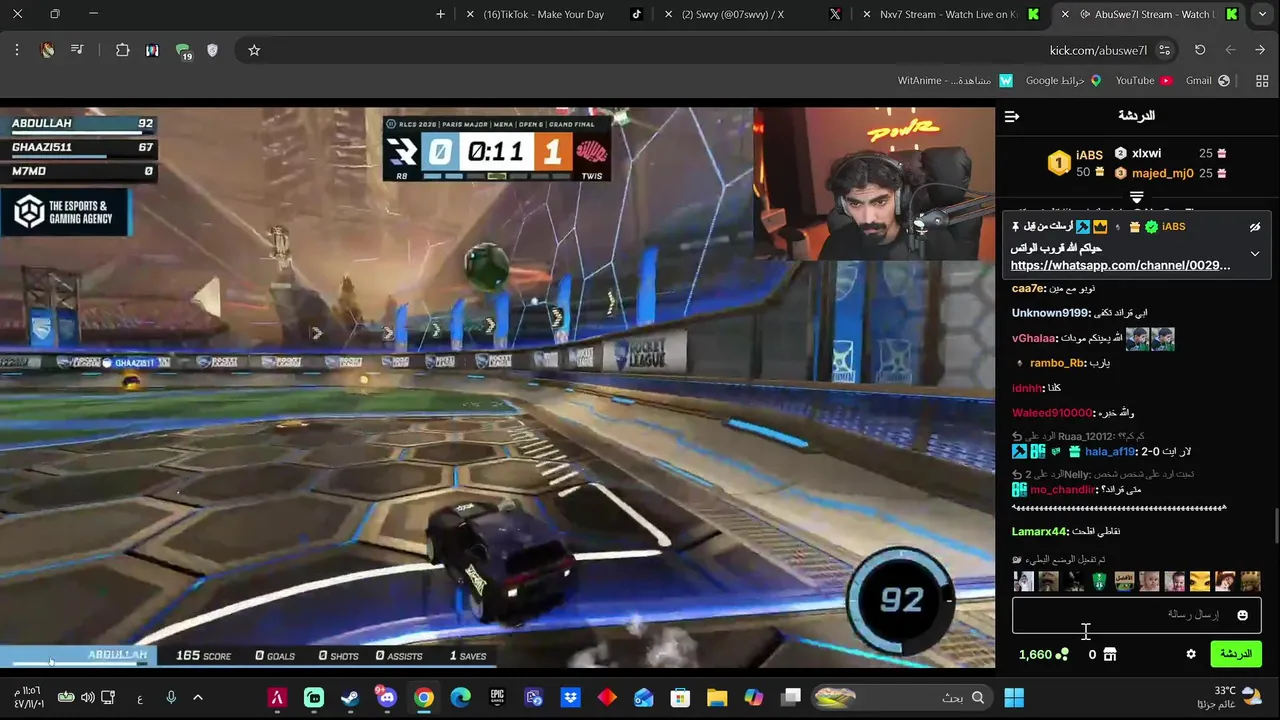Image resolution: width=1280 pixels, height=720 pixels.
Task: Click username Unknown9199 in chat
Action: (x=1050, y=313)
